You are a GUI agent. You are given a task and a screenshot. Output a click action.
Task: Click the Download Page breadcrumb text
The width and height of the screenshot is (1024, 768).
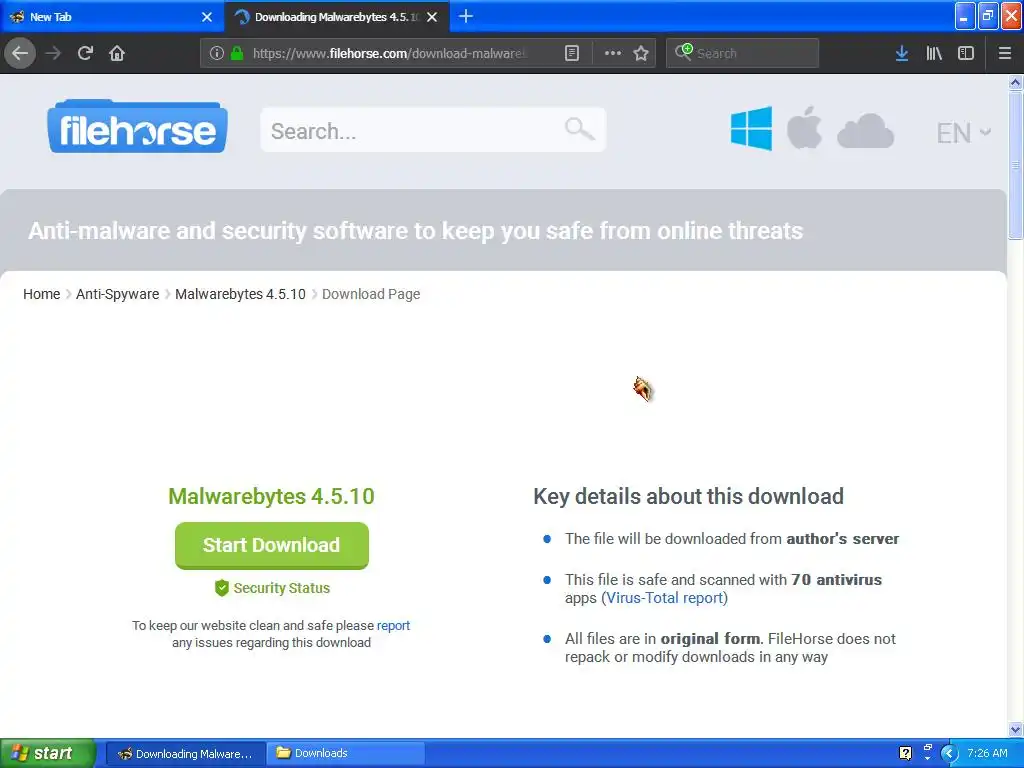pyautogui.click(x=371, y=294)
